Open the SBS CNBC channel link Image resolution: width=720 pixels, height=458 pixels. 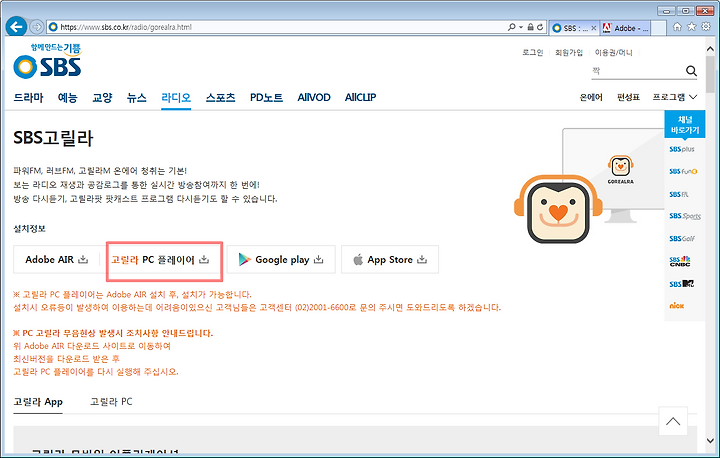coord(680,261)
